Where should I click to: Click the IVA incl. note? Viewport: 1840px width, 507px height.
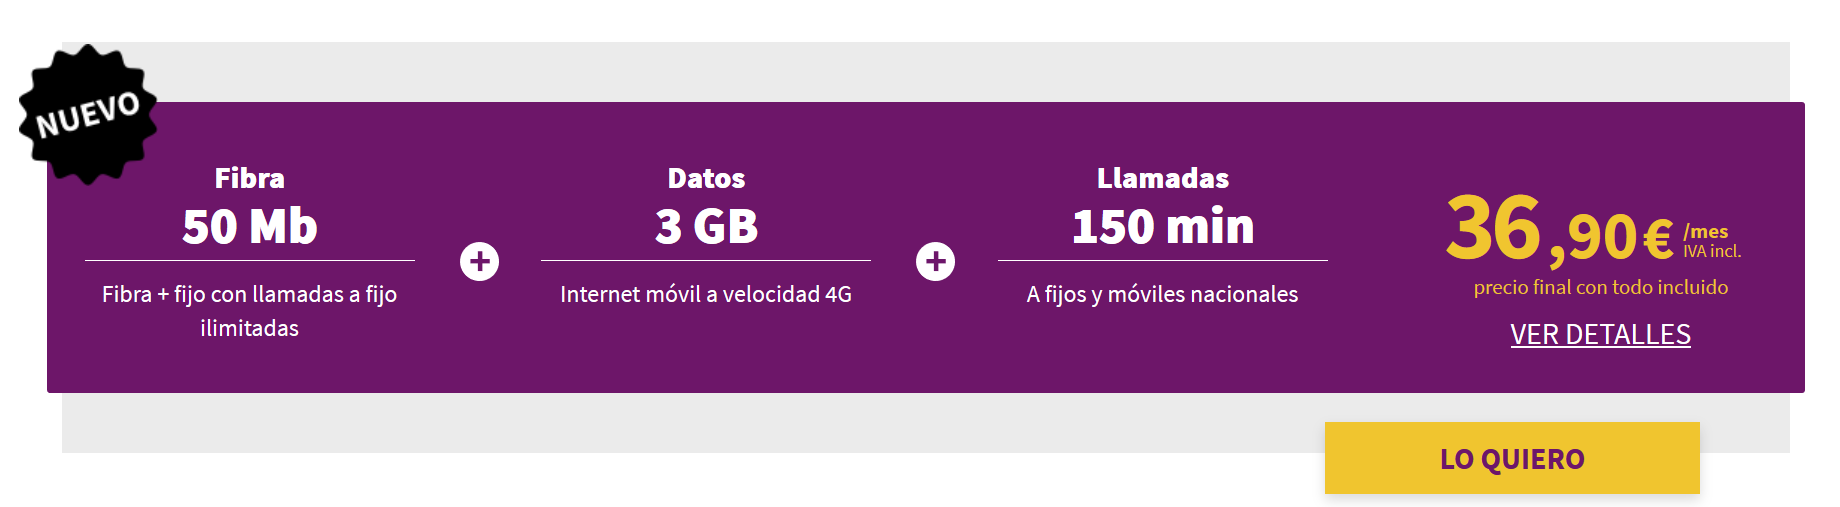click(1712, 252)
